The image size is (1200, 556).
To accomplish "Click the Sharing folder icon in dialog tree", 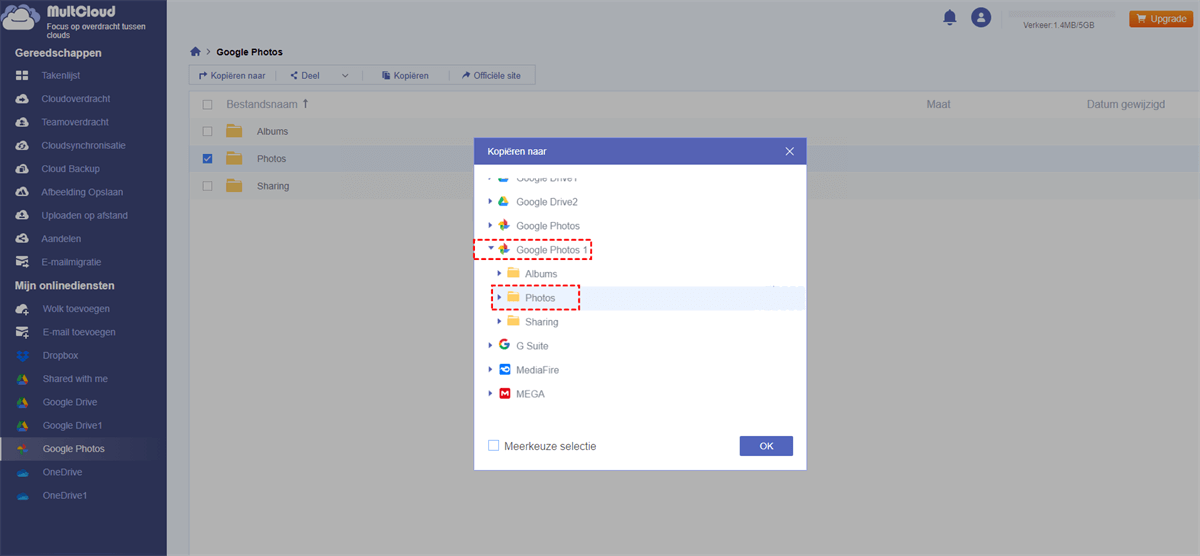I will pyautogui.click(x=513, y=322).
